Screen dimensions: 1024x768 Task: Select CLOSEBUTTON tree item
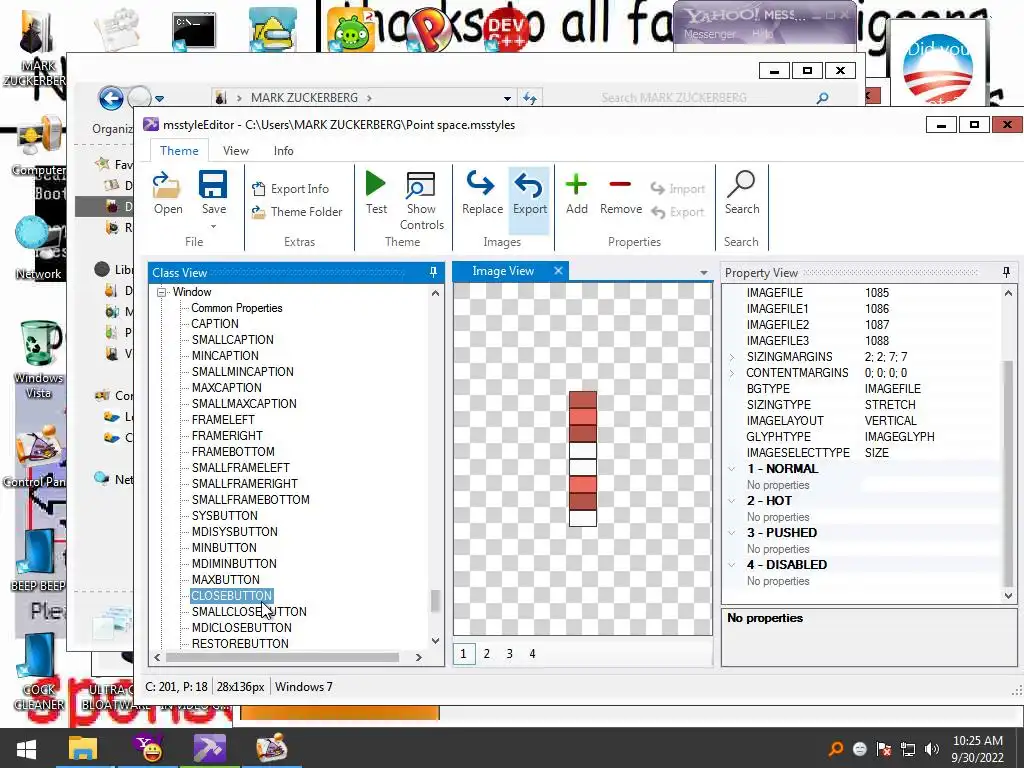pos(231,596)
